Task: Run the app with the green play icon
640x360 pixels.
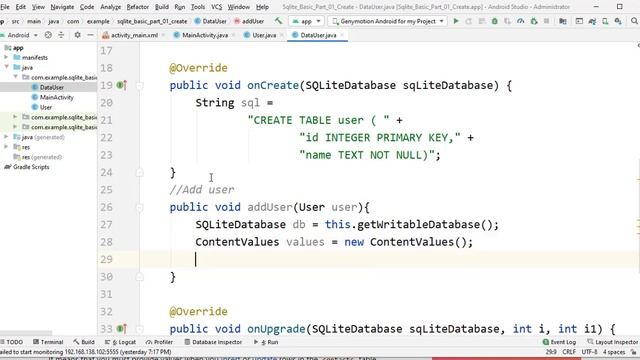Action: 456,21
